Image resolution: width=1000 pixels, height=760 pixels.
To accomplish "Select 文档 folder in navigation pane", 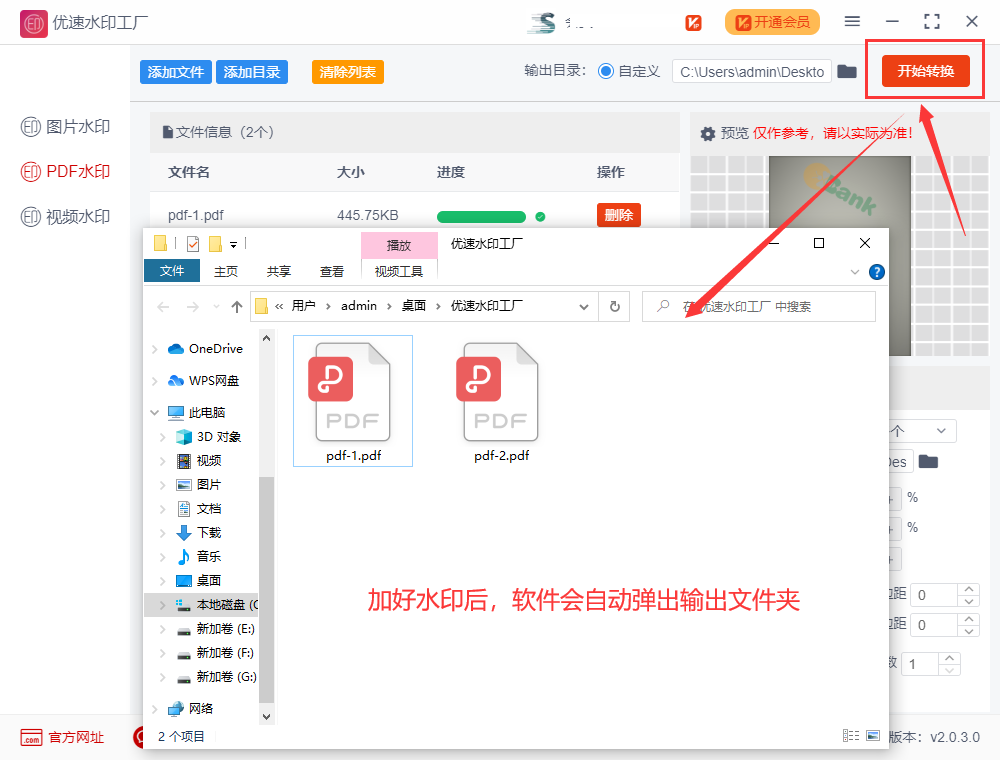I will click(198, 509).
